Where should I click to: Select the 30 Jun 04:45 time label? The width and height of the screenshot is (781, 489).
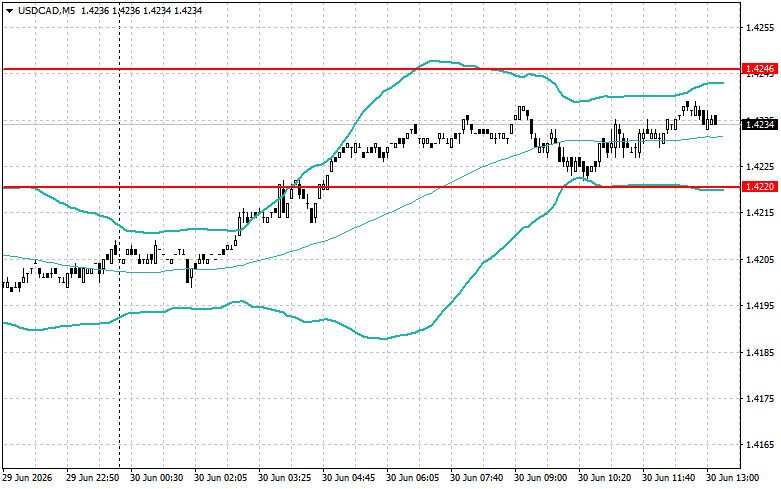(349, 478)
